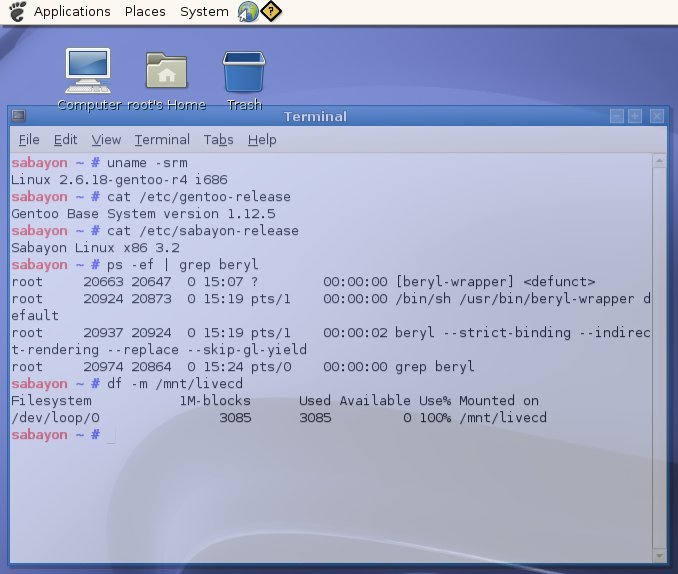
Task: Click 'beryl --strict-binding' process text
Action: click(x=483, y=333)
